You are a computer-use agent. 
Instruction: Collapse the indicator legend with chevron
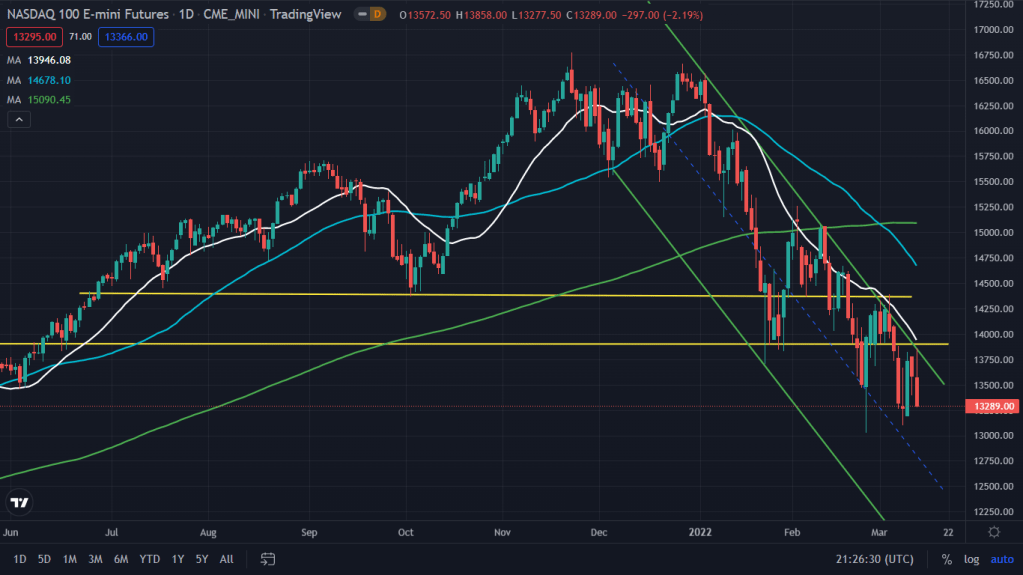tap(18, 120)
